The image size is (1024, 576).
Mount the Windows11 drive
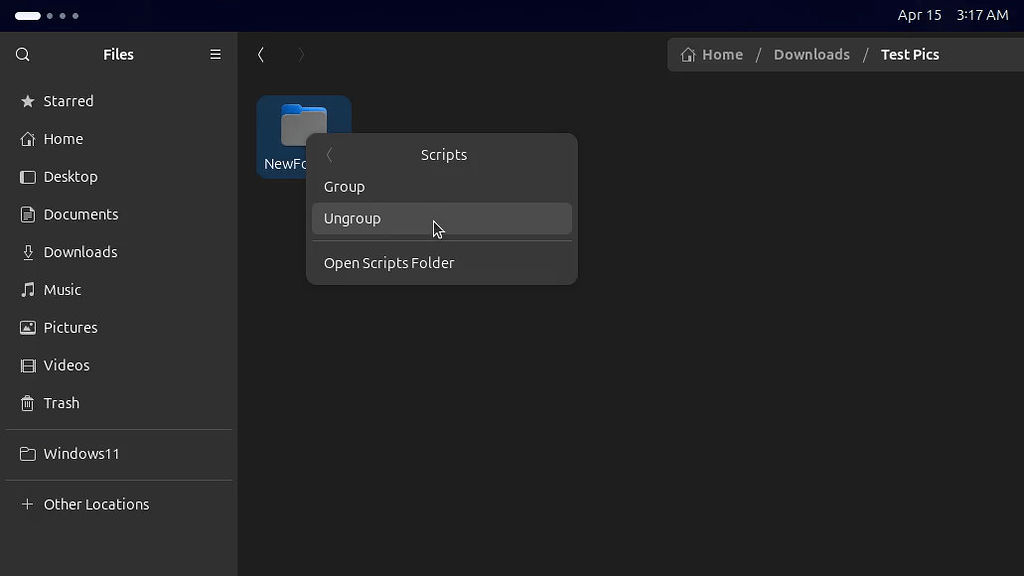point(82,453)
